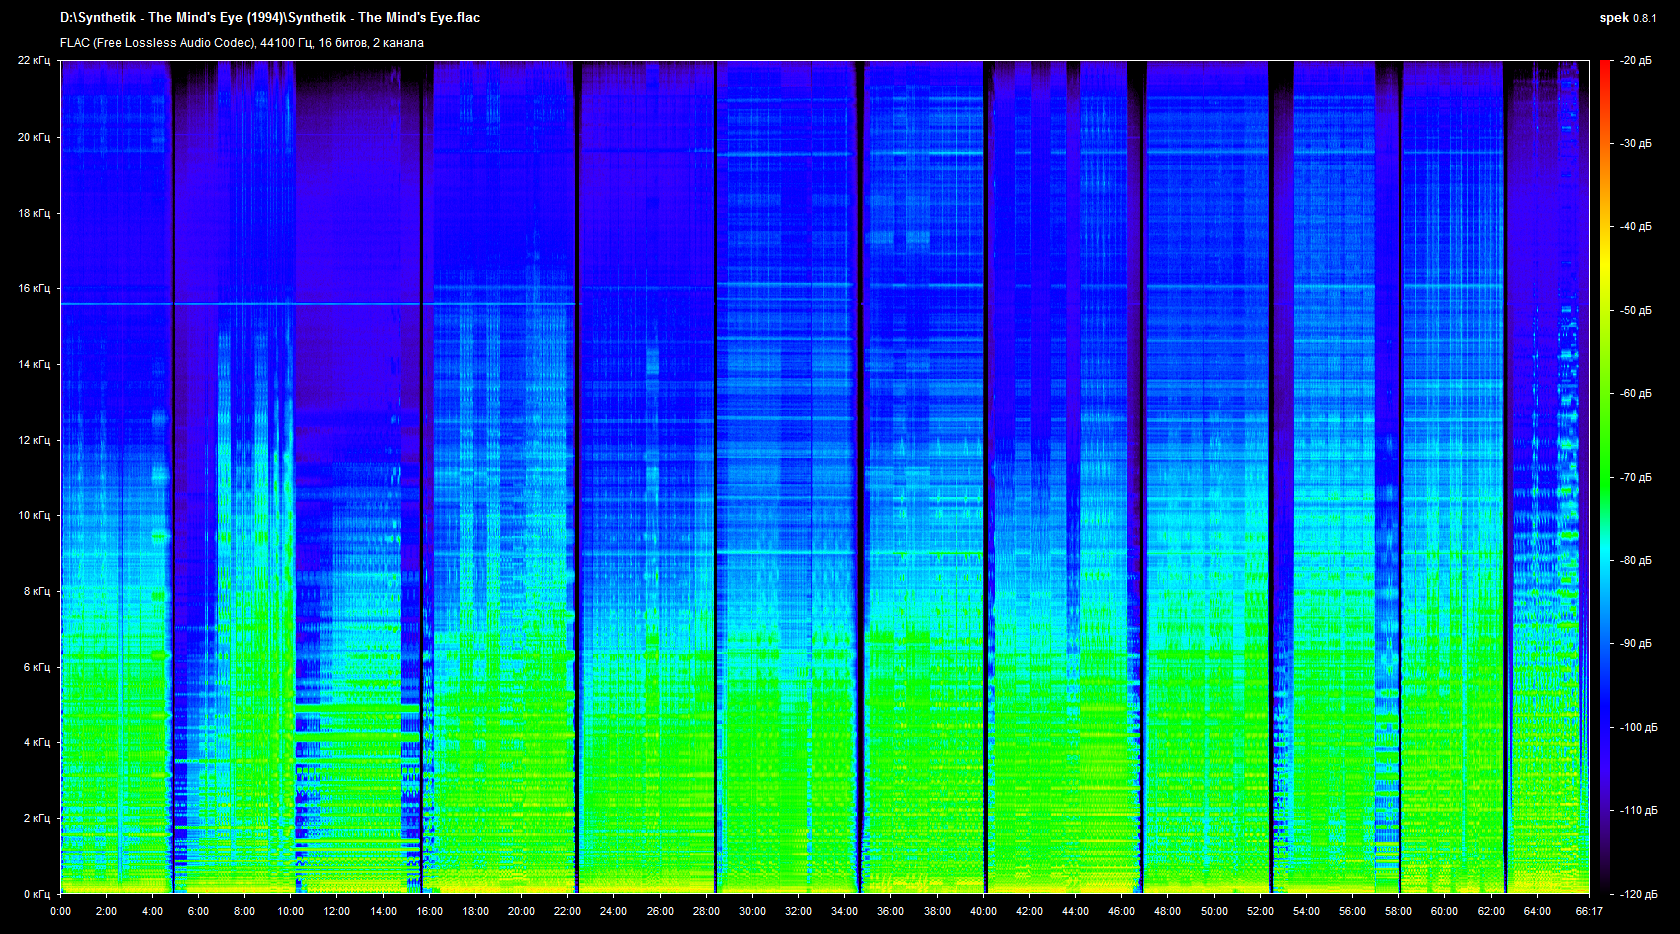
Task: Click the -90 дБ level label
Action: tap(1636, 643)
